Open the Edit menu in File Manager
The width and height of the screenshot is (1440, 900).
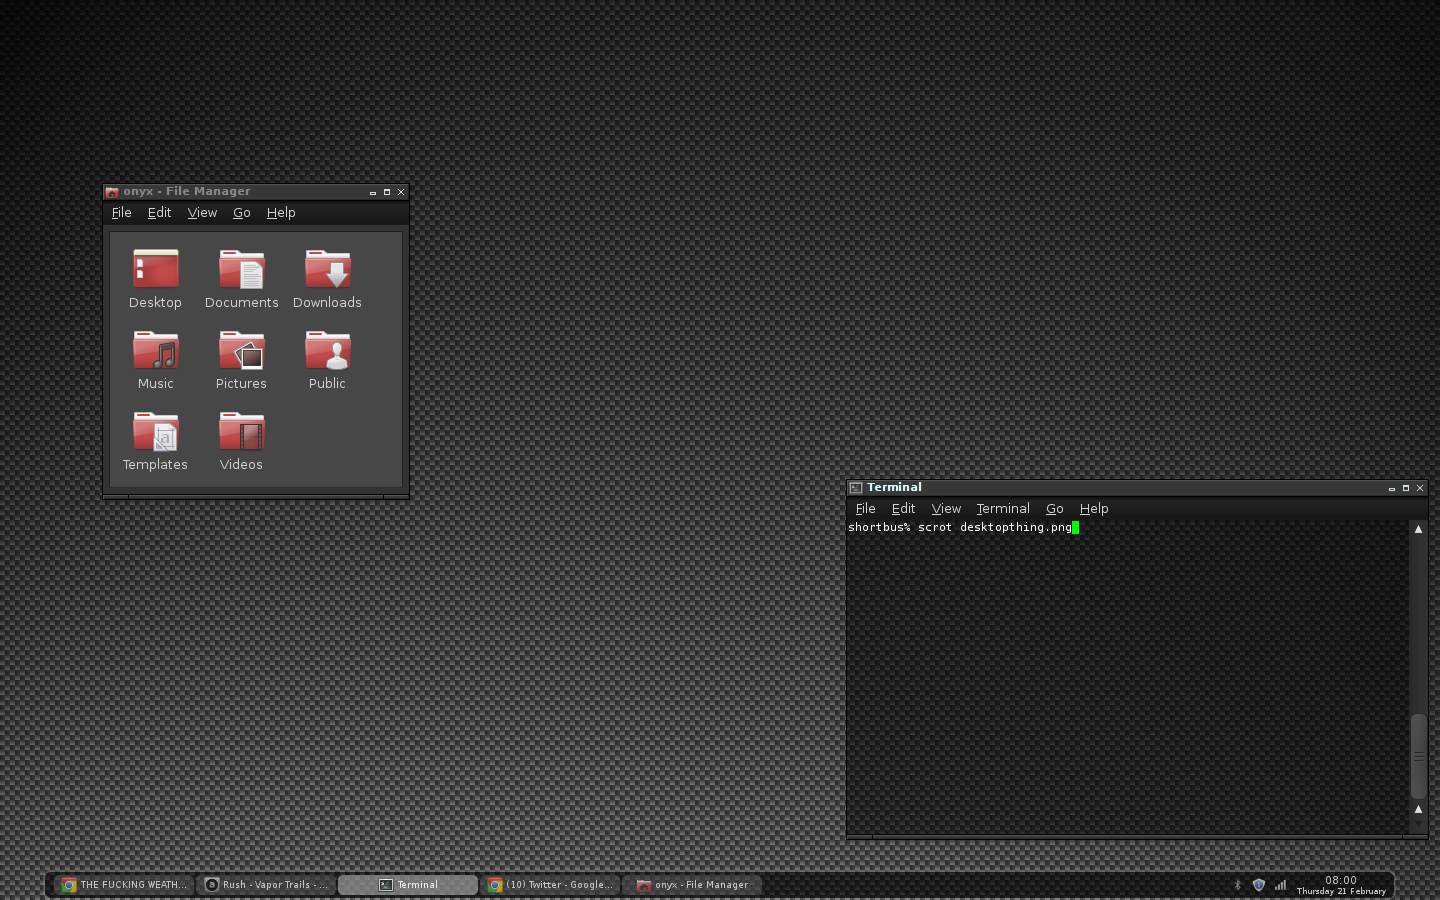160,213
